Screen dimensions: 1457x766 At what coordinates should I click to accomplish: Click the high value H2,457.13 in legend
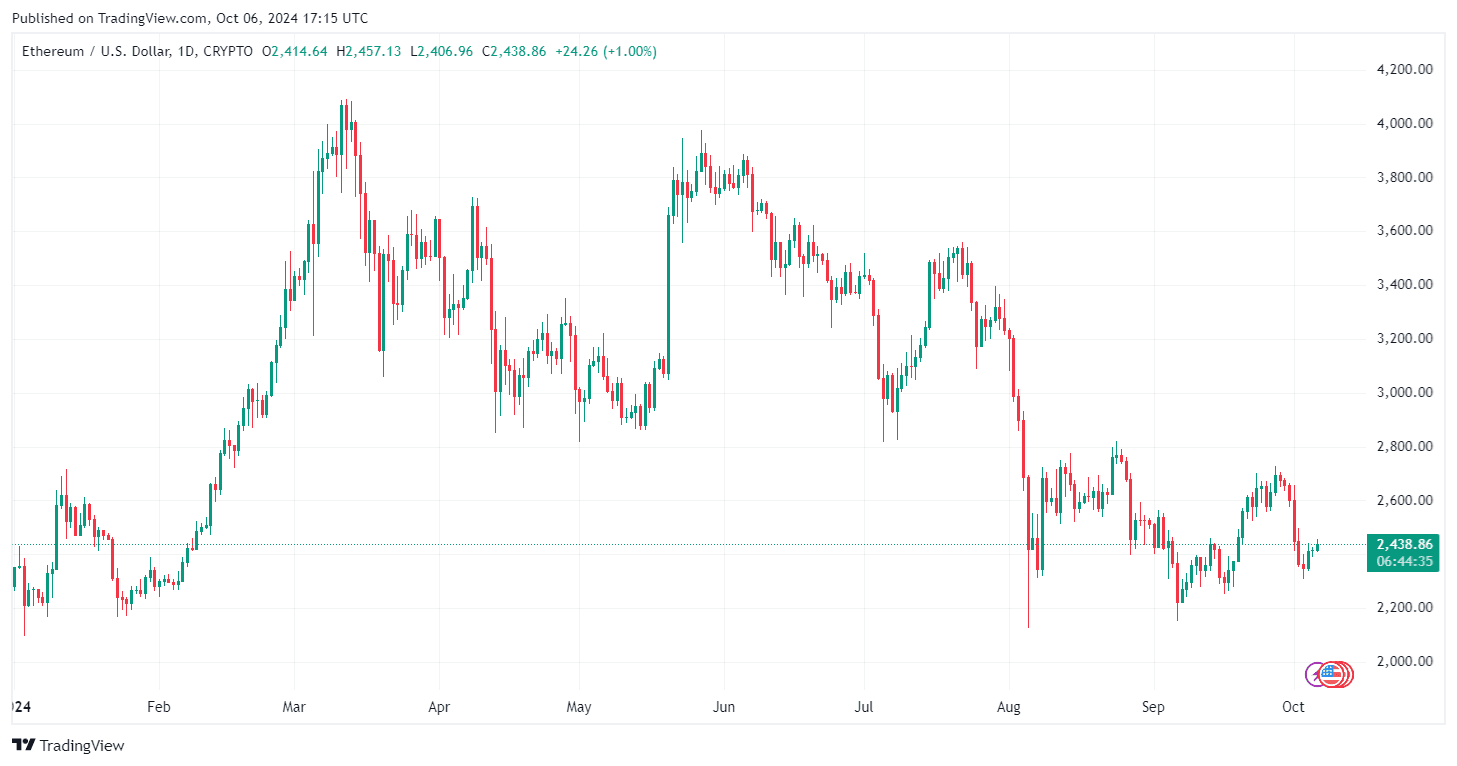(x=369, y=51)
